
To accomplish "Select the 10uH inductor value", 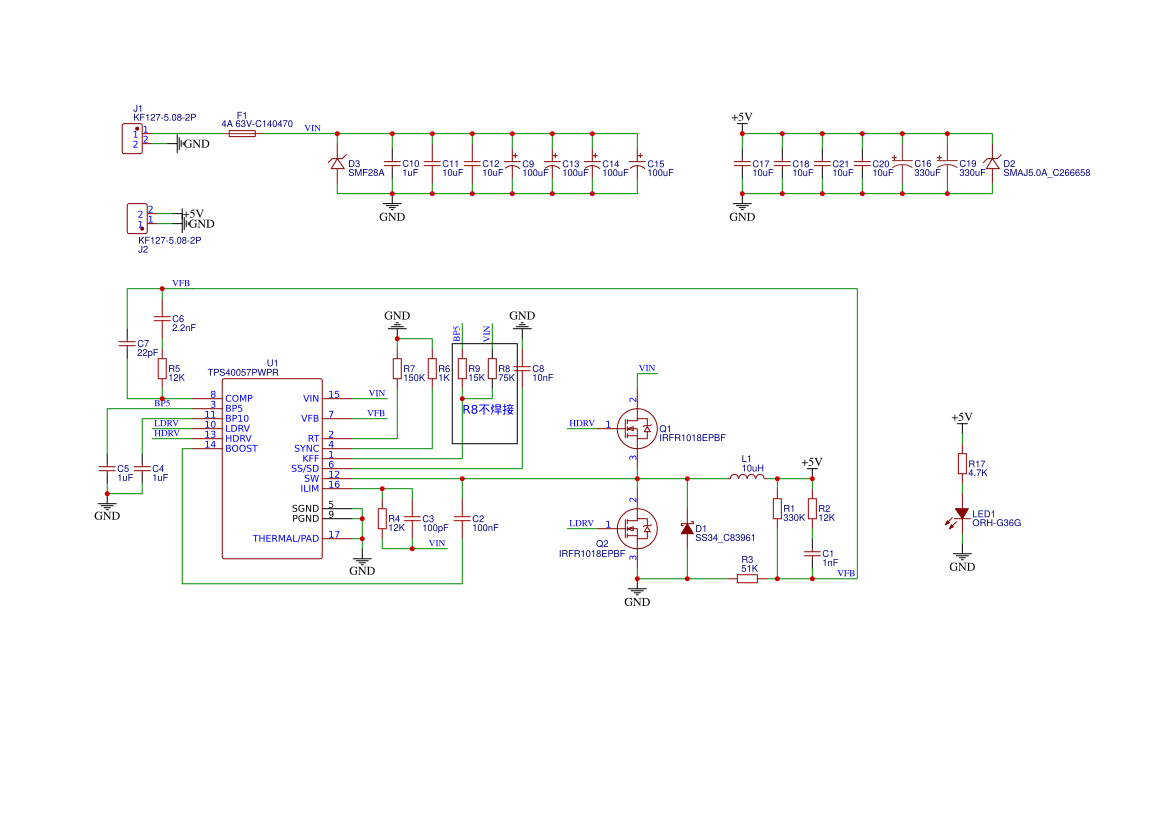I will (752, 469).
